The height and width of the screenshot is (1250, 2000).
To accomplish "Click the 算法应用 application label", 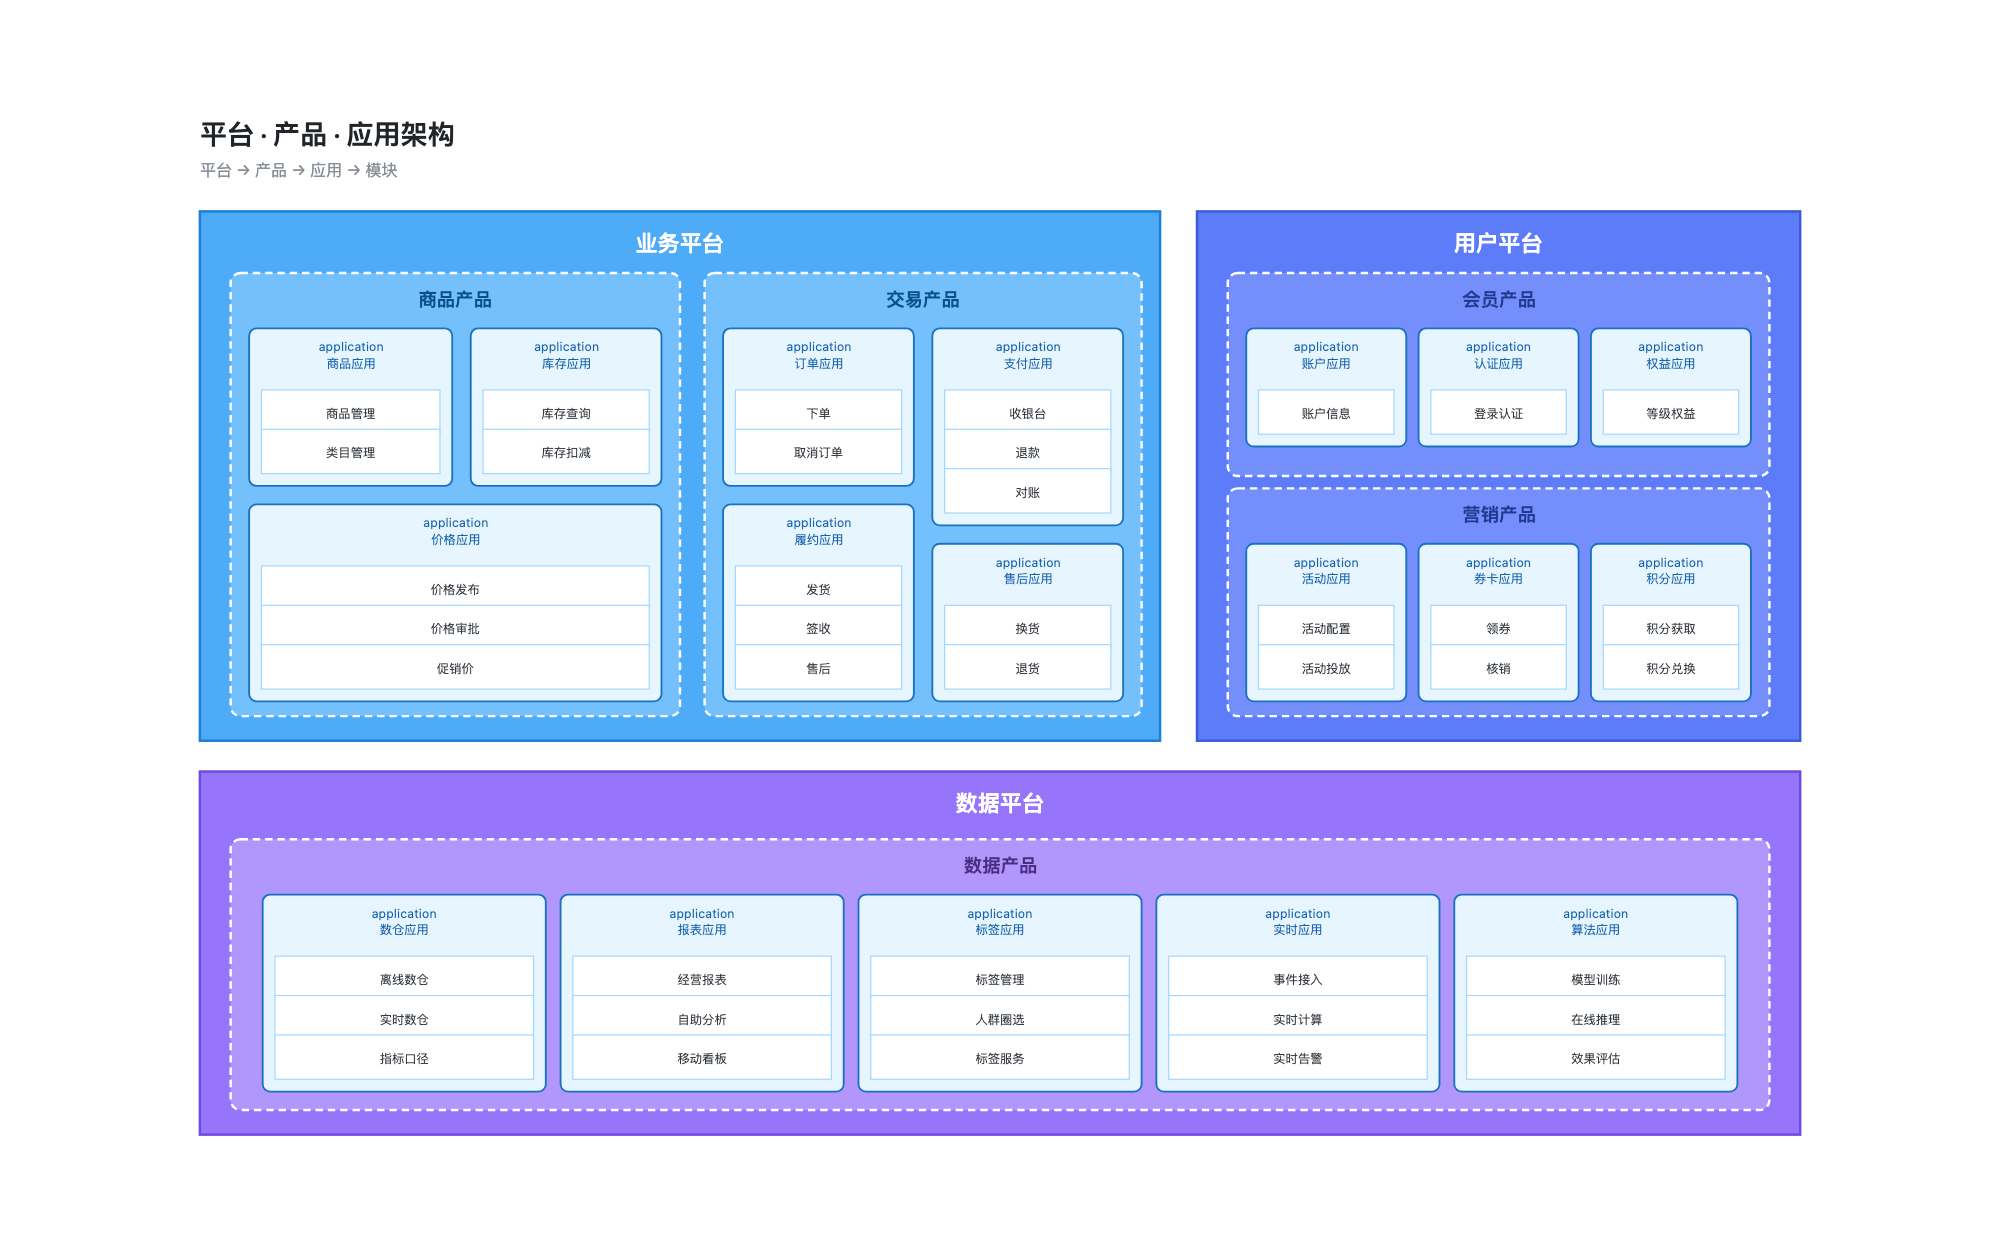I will [1595, 930].
